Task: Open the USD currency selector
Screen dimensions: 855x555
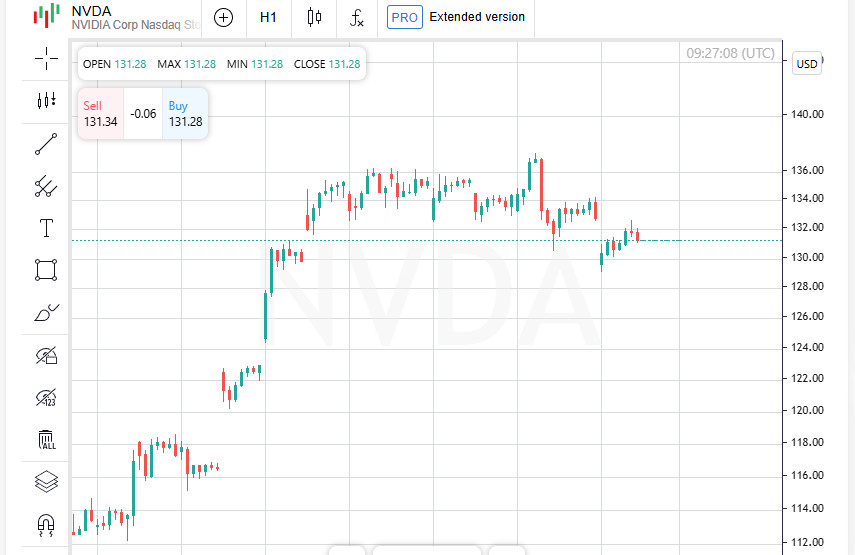Action: (x=806, y=64)
